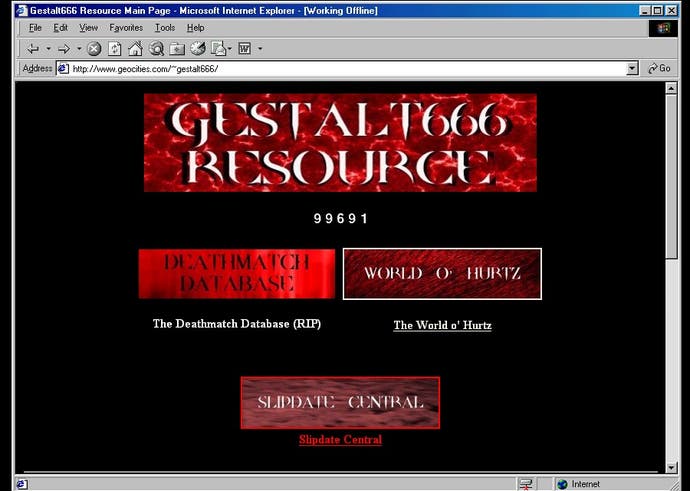Image resolution: width=690 pixels, height=491 pixels.
Task: Follow the Slipdate Central text link
Action: (340, 440)
